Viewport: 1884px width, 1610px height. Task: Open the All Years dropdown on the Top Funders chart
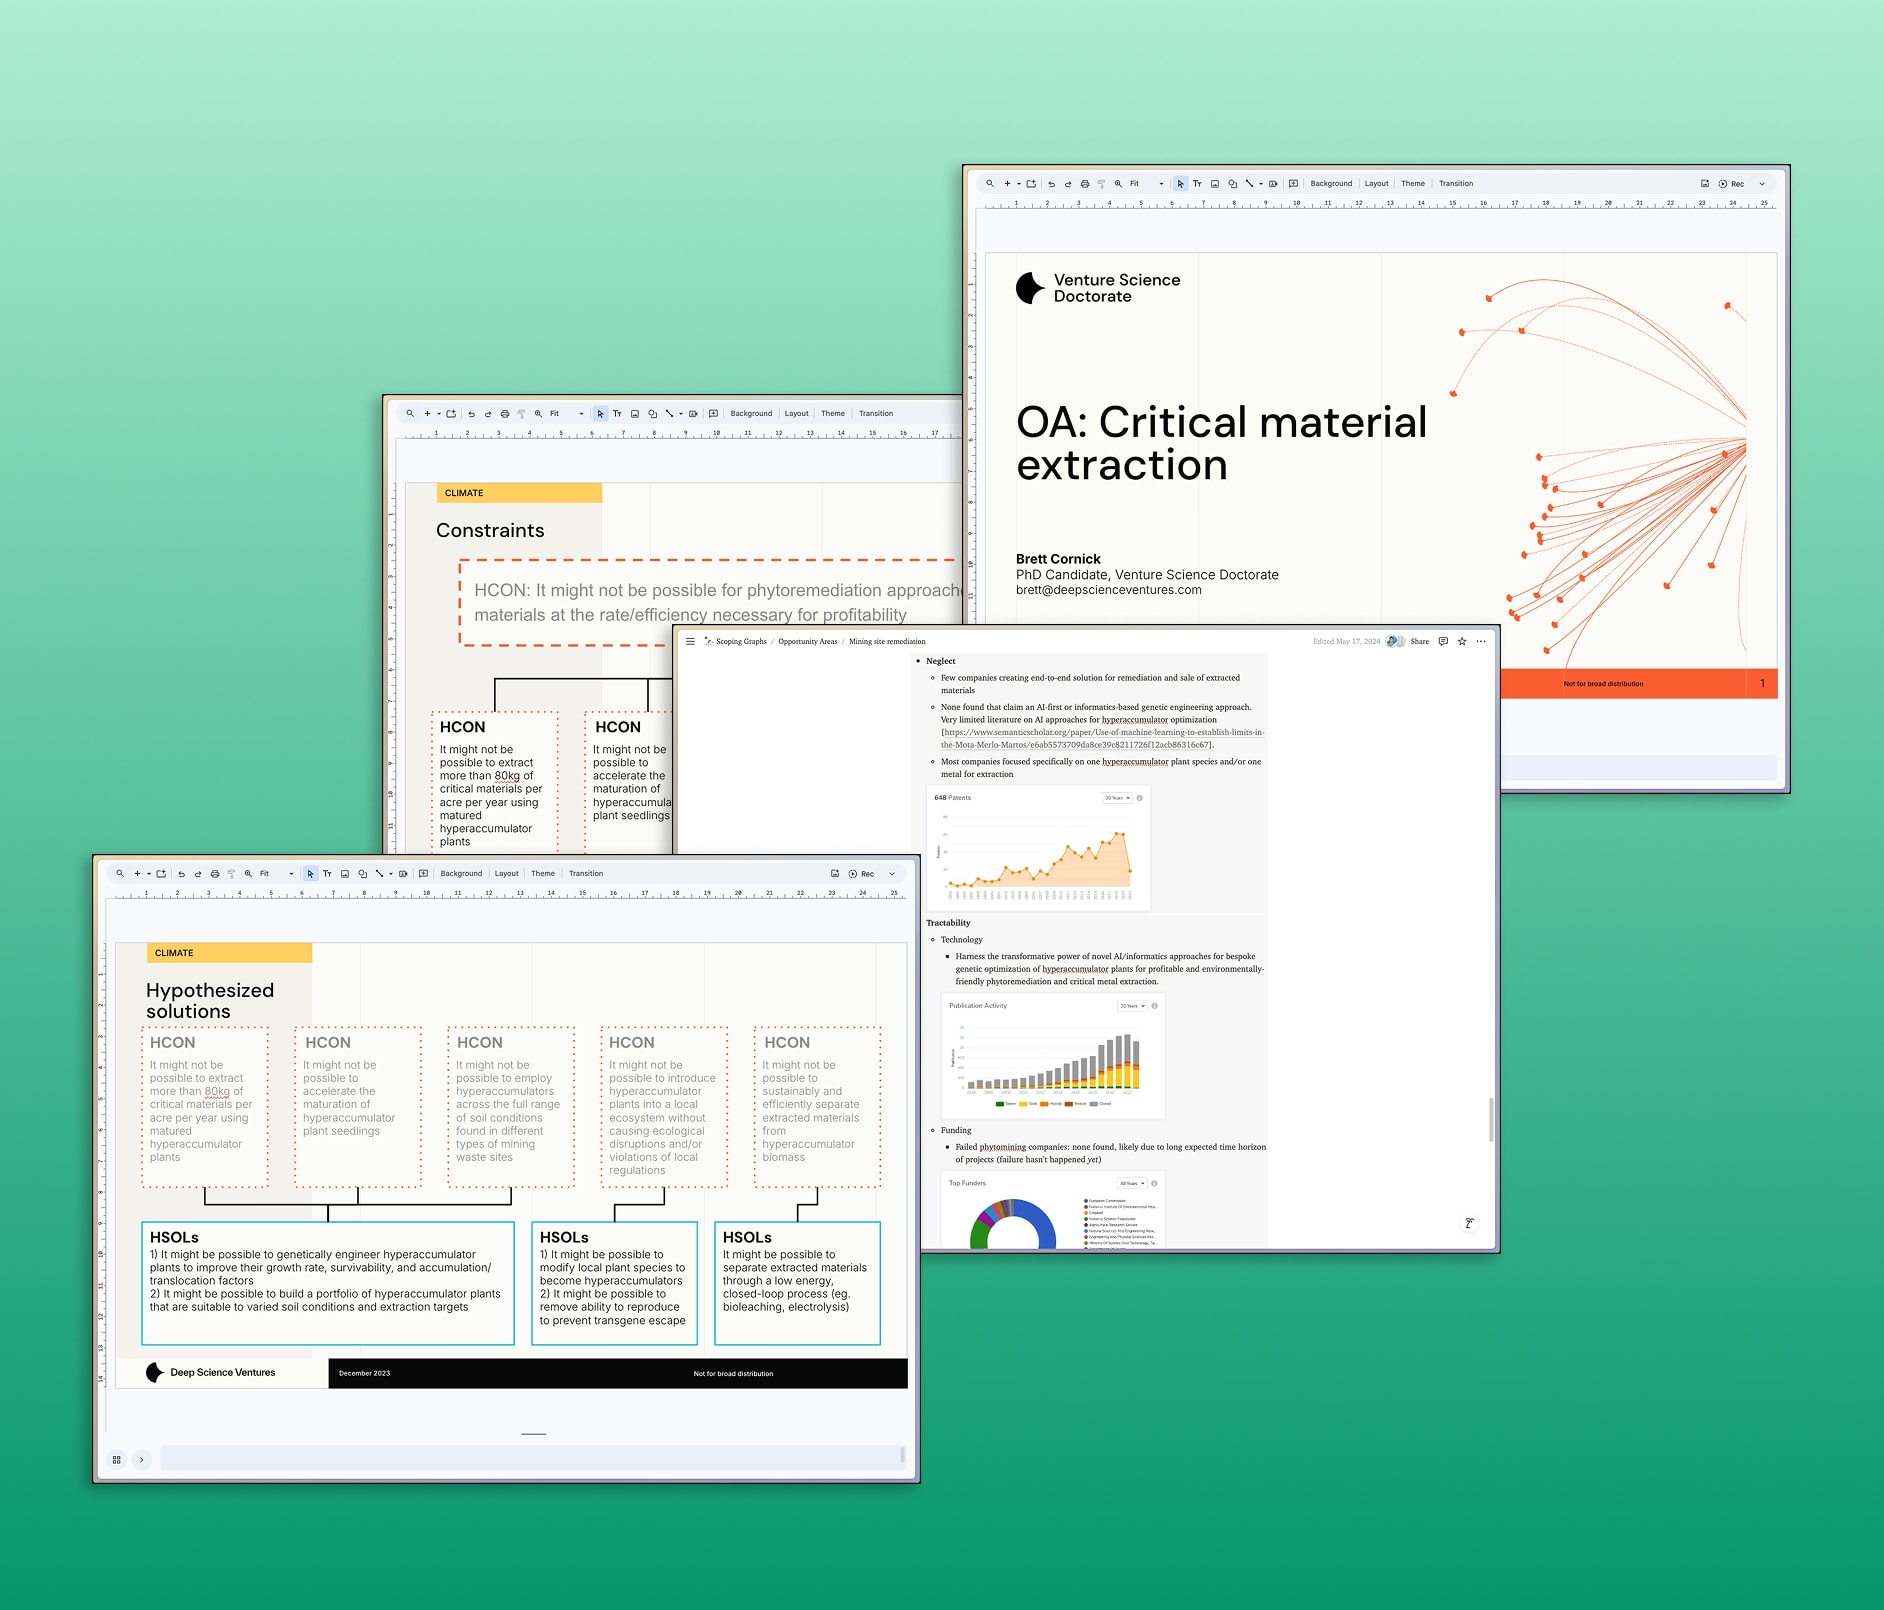click(x=1132, y=1183)
